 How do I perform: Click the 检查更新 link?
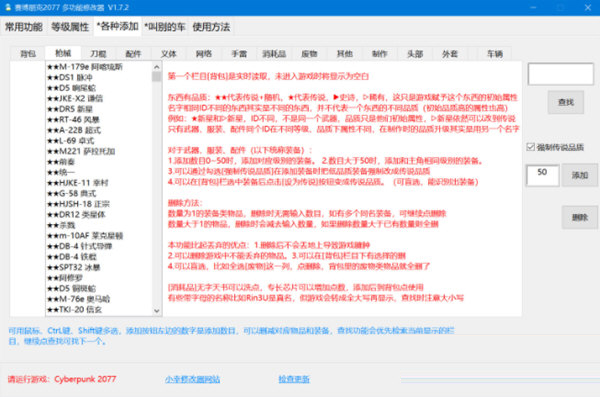[294, 379]
